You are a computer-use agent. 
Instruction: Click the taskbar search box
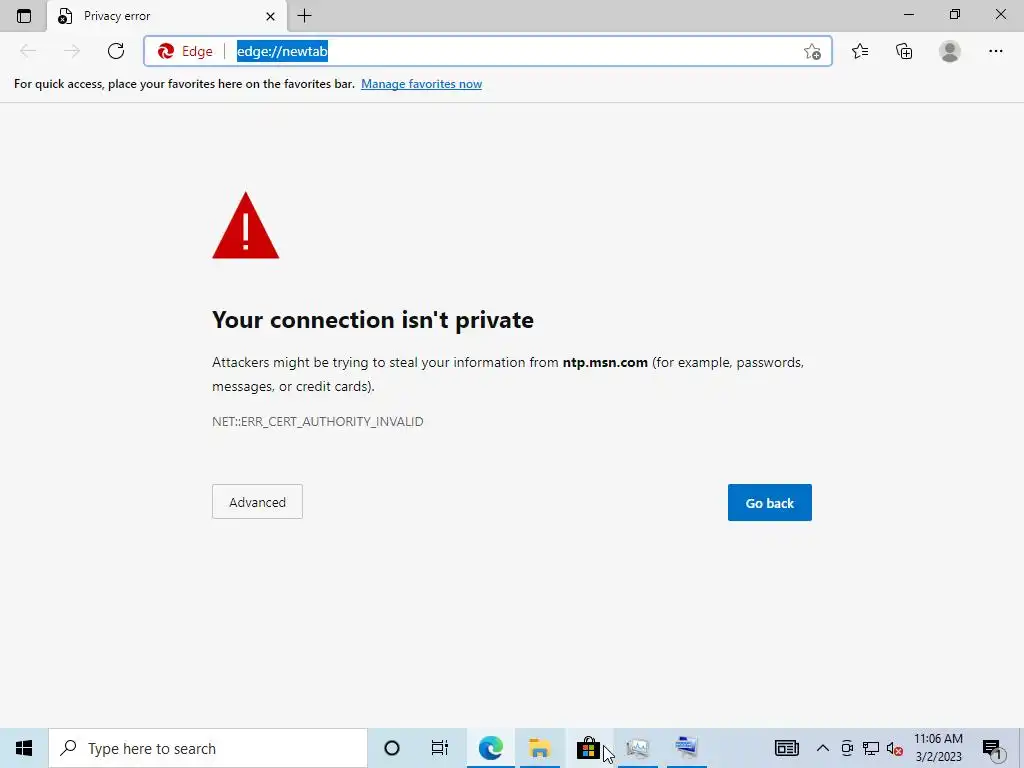click(208, 748)
